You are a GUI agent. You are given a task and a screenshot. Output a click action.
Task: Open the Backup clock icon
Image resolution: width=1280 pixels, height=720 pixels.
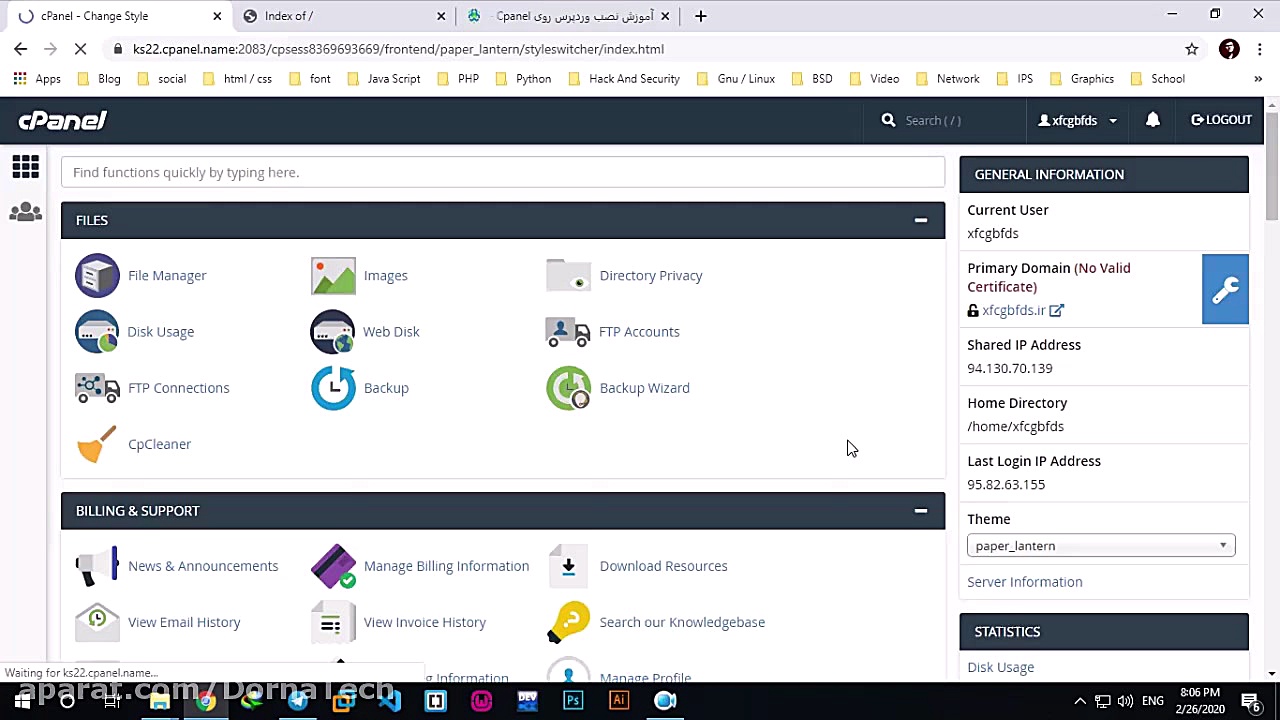[333, 388]
